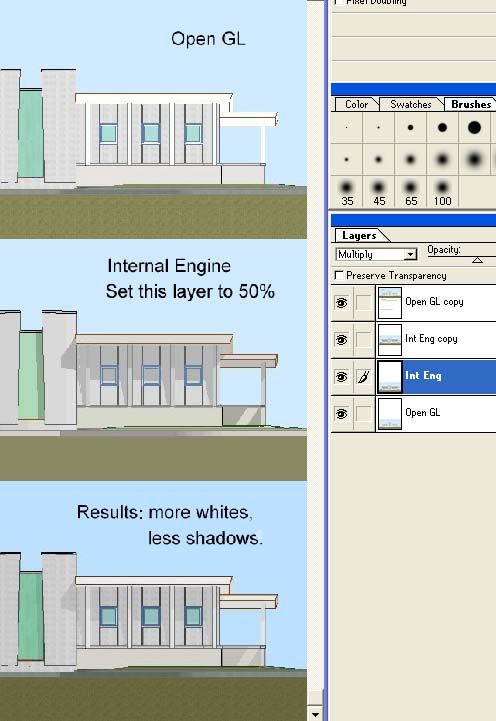Select the second hard round brush preset
Viewport: 496px width, 721px height.
coord(378,127)
